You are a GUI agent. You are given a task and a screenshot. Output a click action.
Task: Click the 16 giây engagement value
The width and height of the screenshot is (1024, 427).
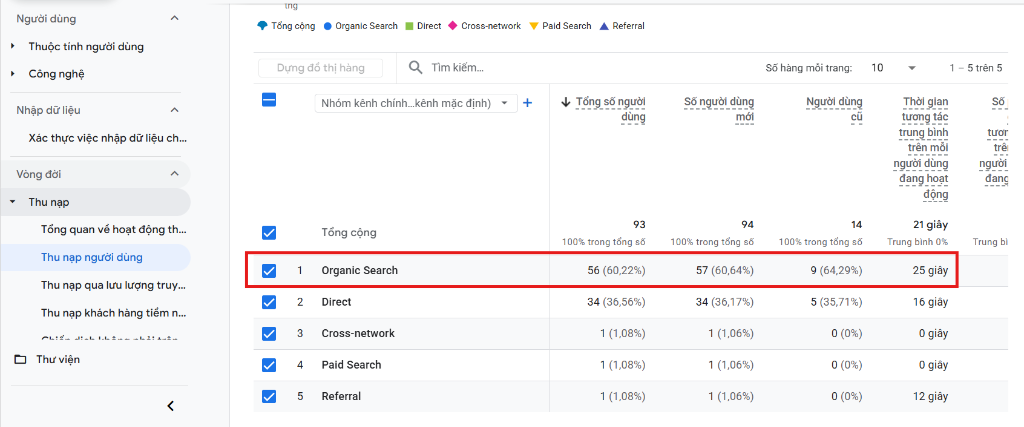pyautogui.click(x=930, y=302)
